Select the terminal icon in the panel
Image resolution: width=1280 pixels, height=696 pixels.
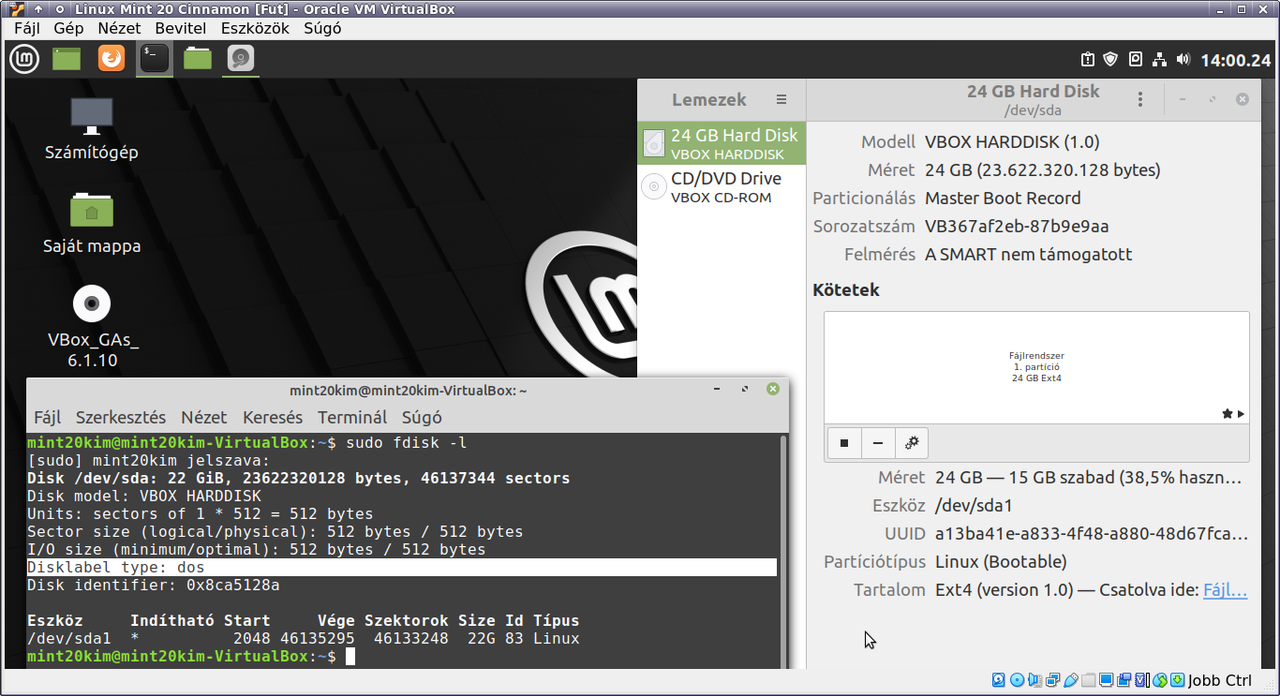(x=154, y=59)
